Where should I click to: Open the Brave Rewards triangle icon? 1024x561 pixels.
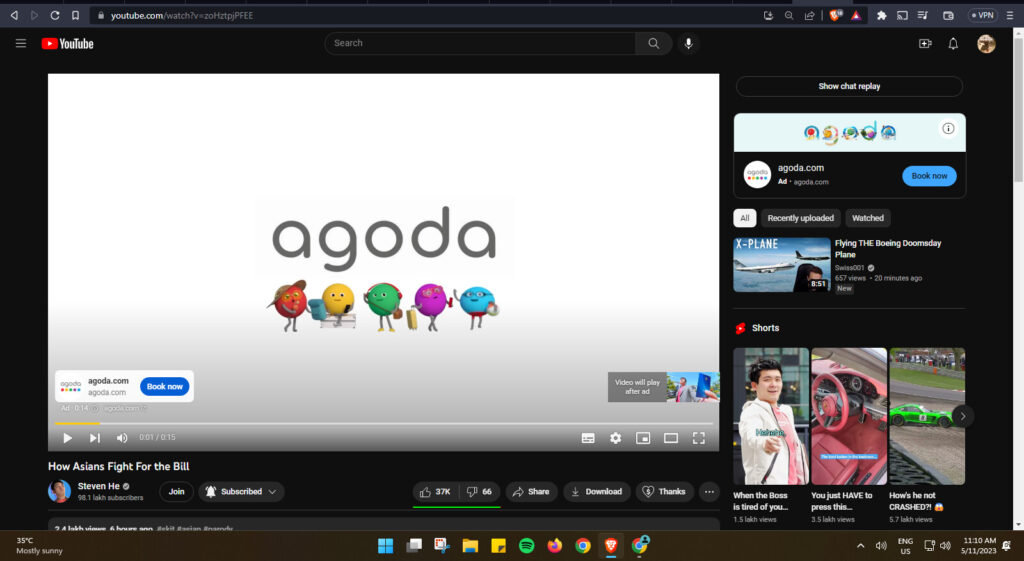(x=856, y=15)
